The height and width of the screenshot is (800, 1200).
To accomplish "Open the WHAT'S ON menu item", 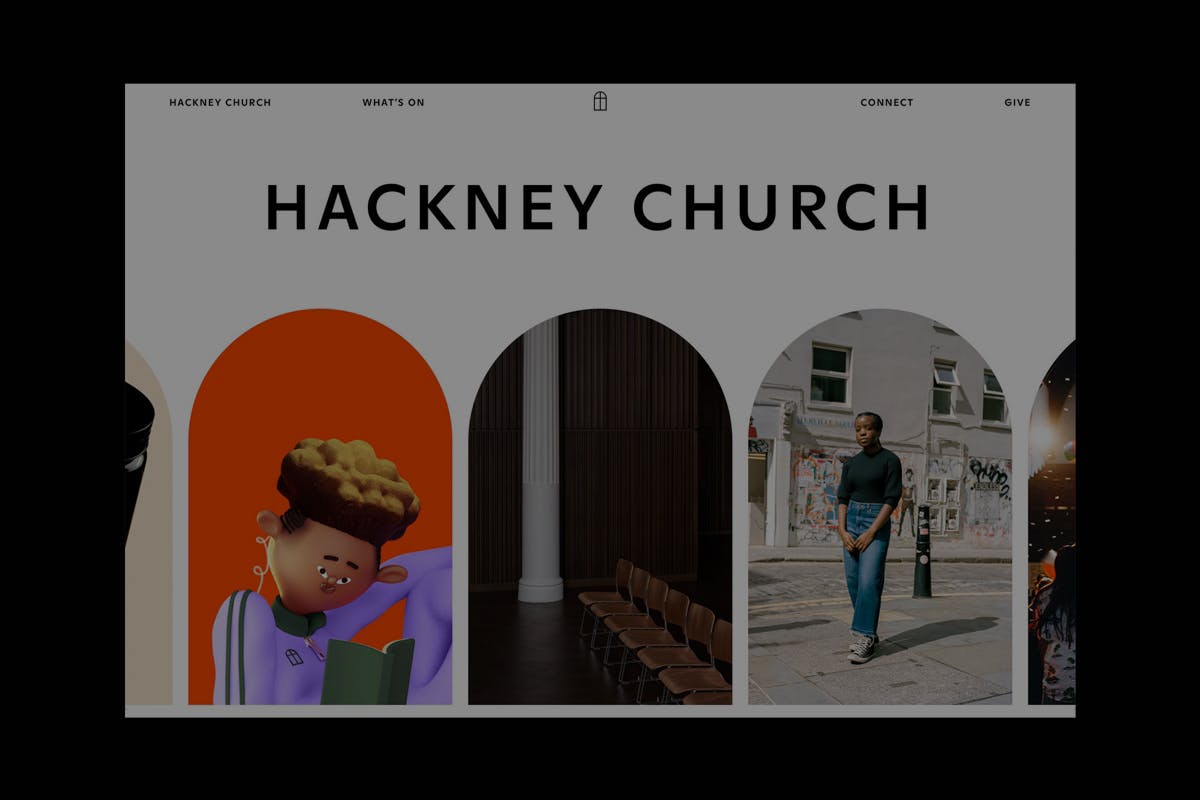I will point(393,102).
